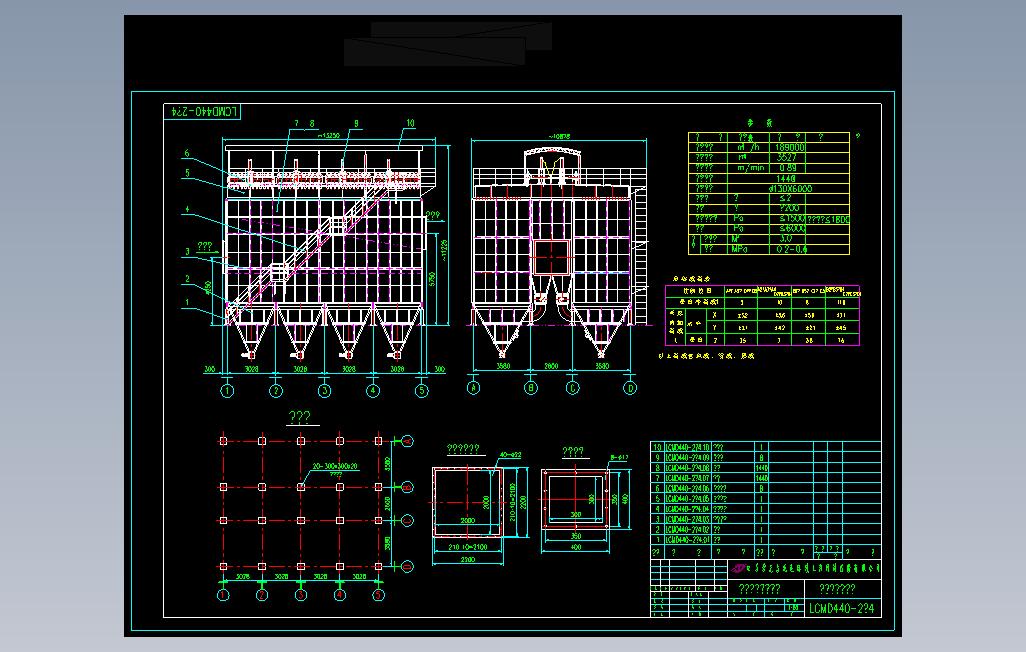
Task: Select the 3527 value in the parameter table
Action: (787, 158)
